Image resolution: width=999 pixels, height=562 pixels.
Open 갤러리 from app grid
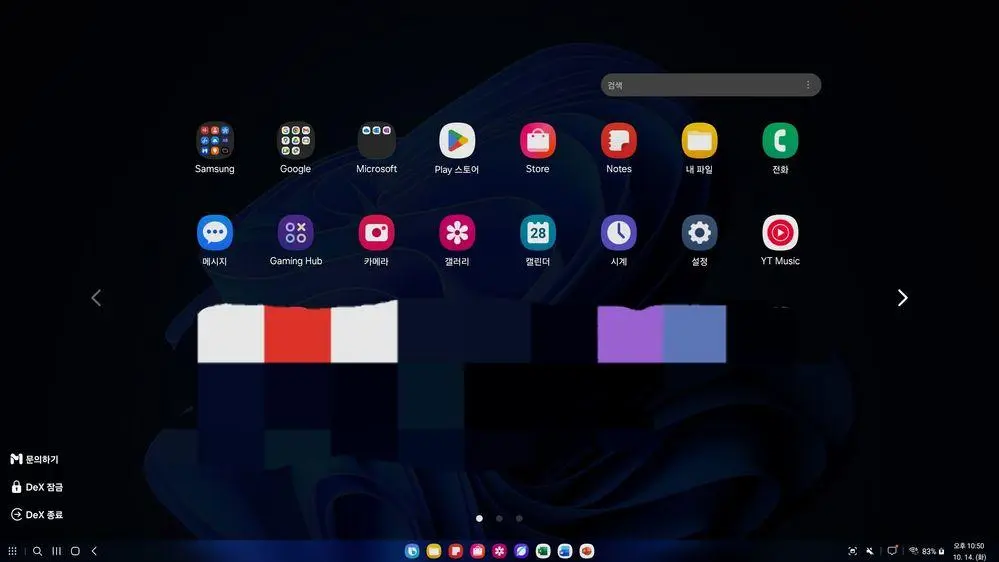point(457,233)
